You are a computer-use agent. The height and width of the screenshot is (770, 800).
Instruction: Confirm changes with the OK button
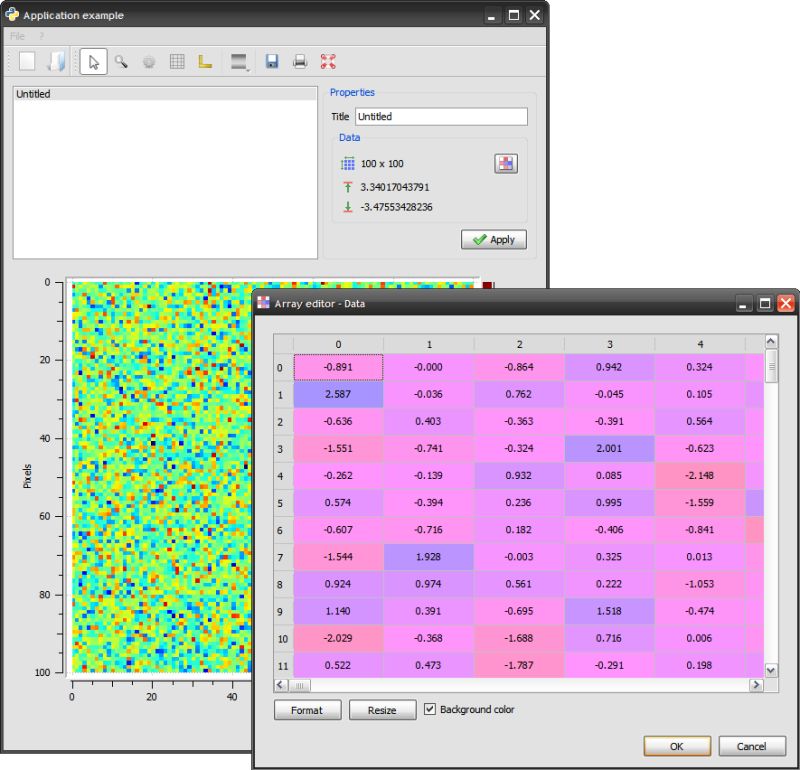(677, 746)
